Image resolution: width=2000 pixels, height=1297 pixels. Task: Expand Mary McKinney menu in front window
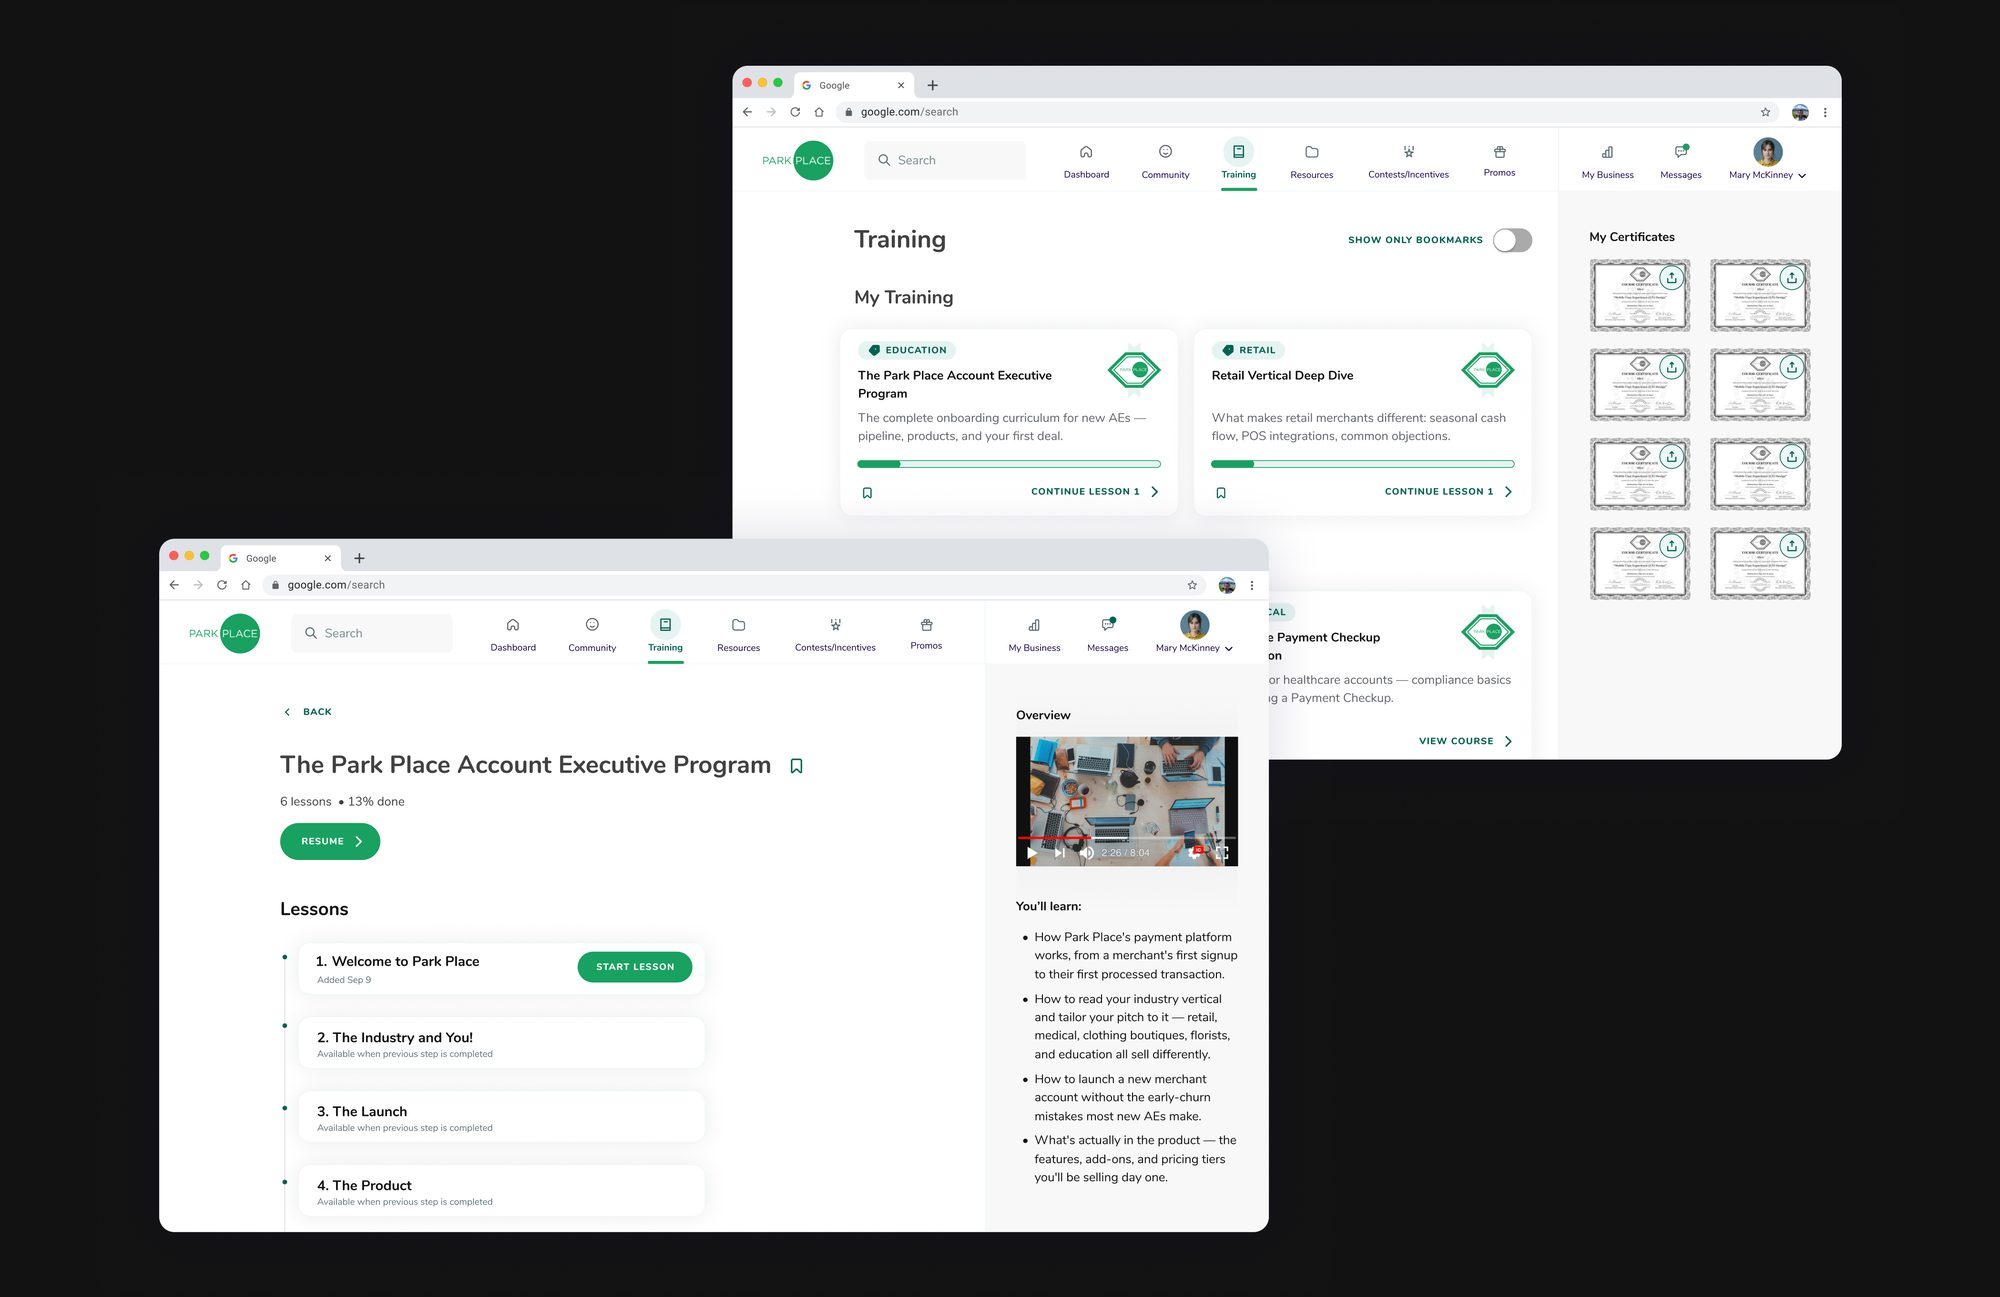point(1194,634)
